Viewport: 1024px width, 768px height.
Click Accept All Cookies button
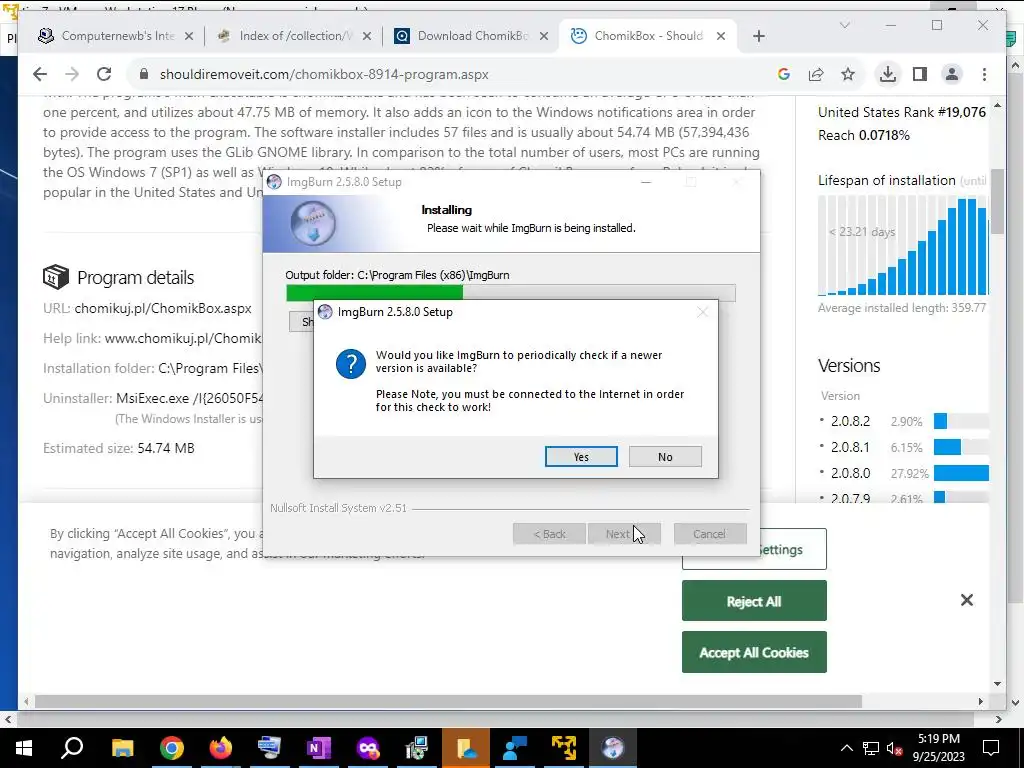coord(754,652)
